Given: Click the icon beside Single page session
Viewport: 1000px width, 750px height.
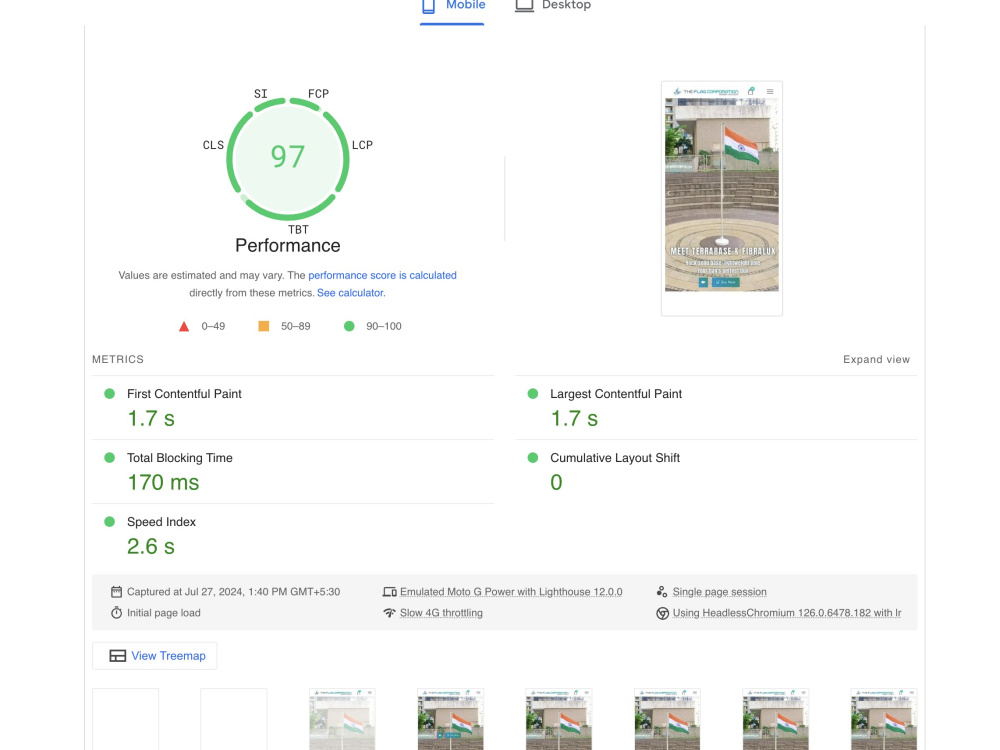Looking at the screenshot, I should tap(662, 592).
